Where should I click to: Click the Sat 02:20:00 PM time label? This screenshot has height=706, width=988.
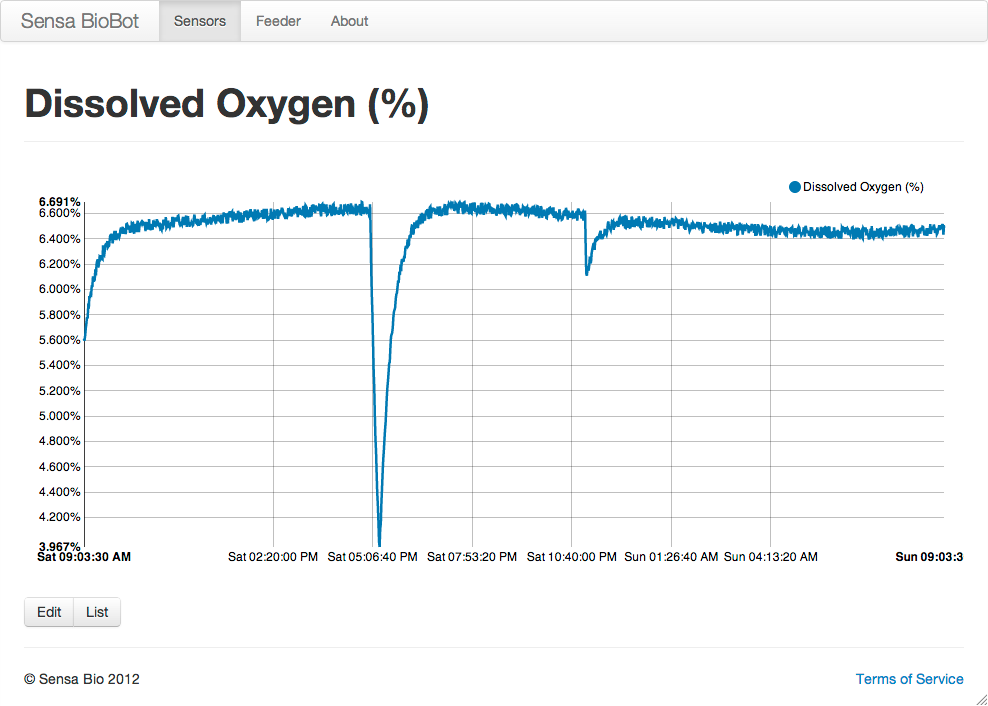[x=273, y=557]
